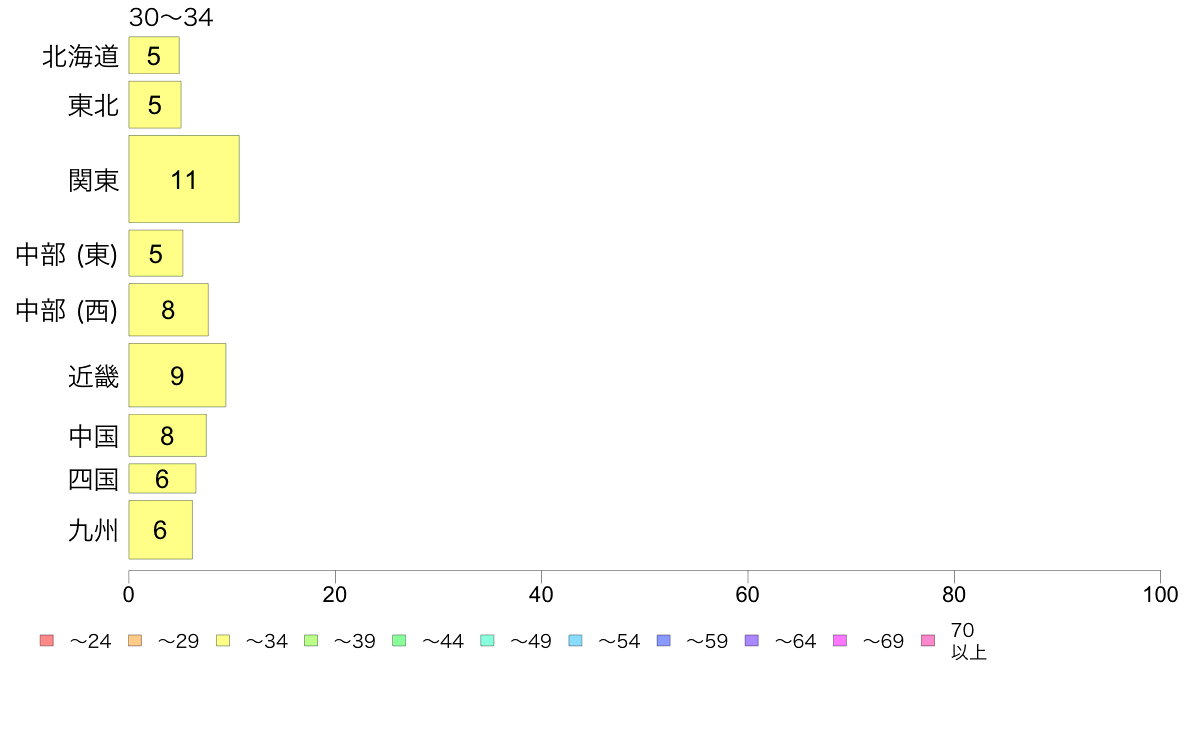
Task: Click the yellow ~34 legend swatch
Action: pos(223,640)
